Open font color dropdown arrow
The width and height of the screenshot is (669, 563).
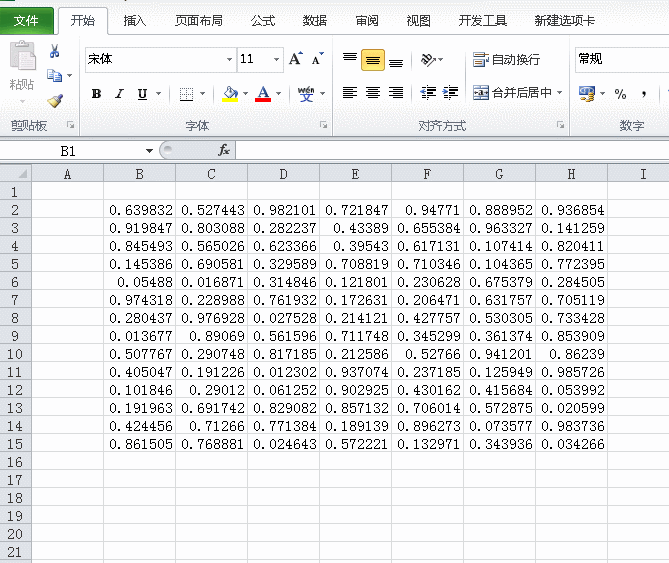(278, 93)
